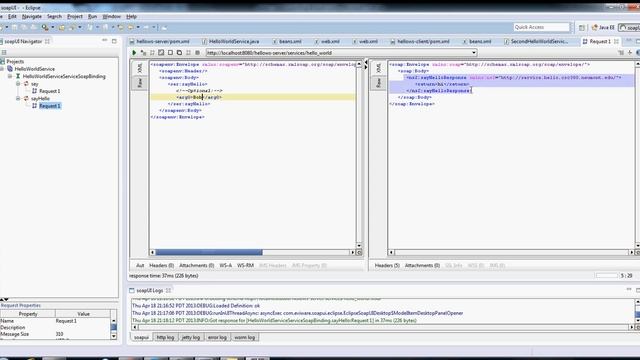
Task: Switch to hellows-client/pom.xml editor tab
Action: point(420,41)
